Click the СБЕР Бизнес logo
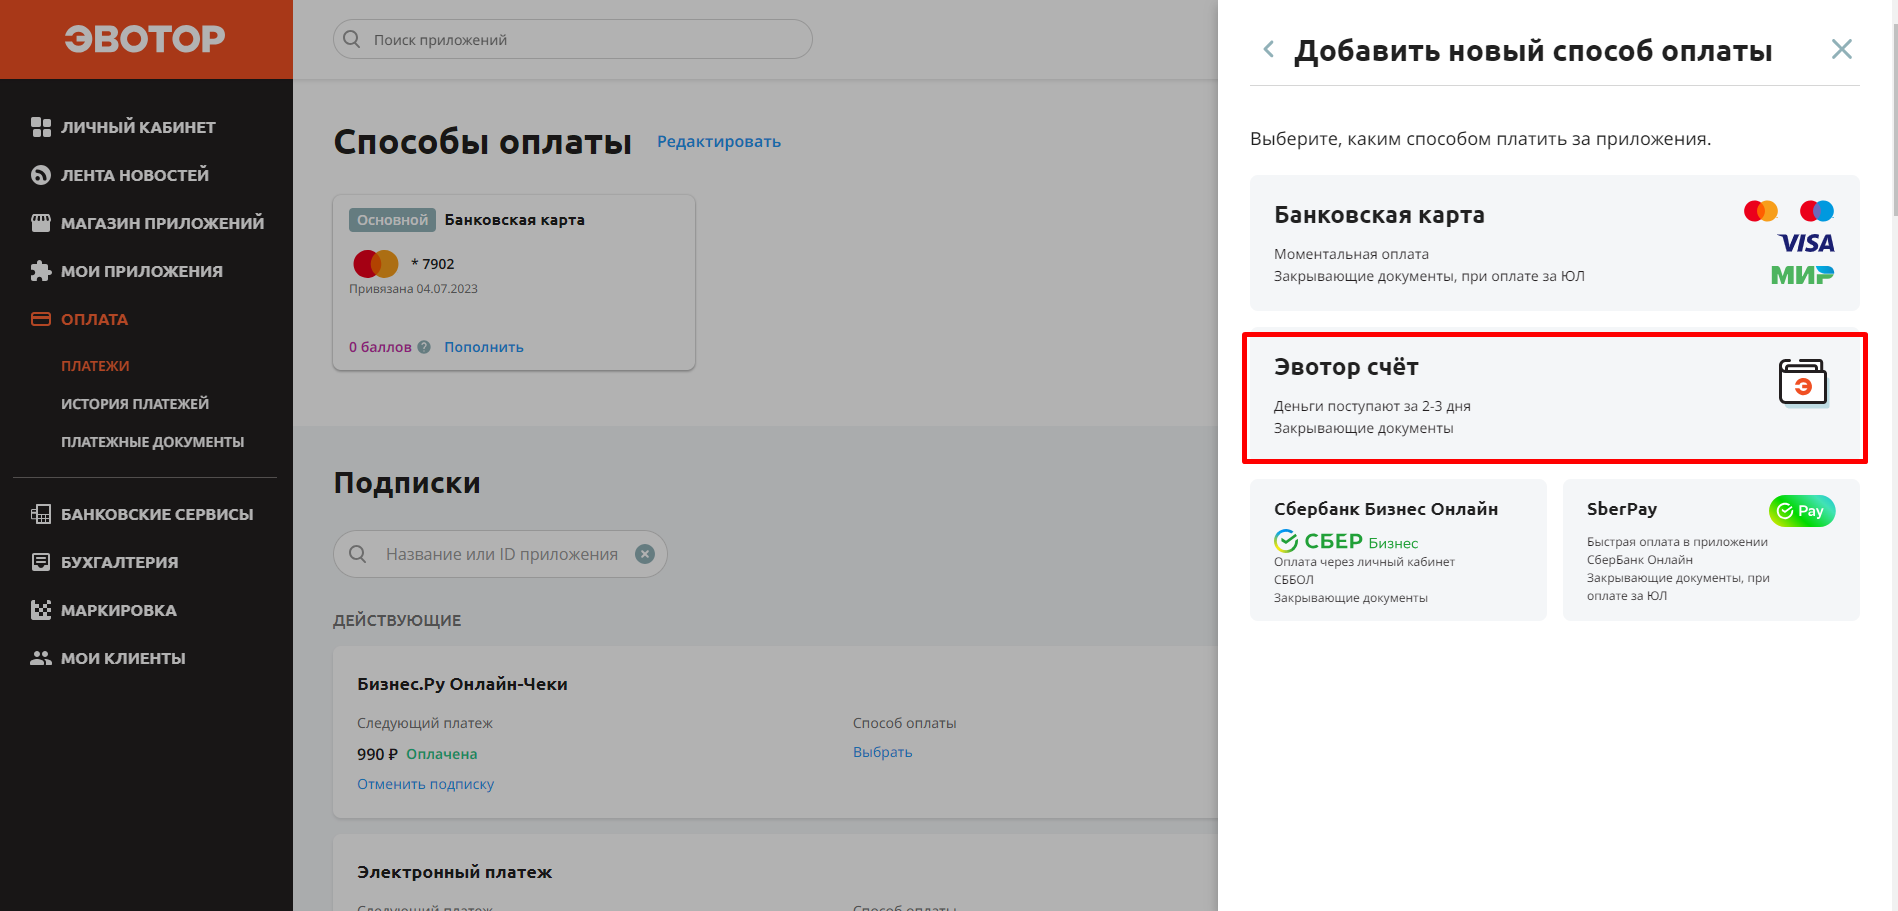 [1346, 541]
